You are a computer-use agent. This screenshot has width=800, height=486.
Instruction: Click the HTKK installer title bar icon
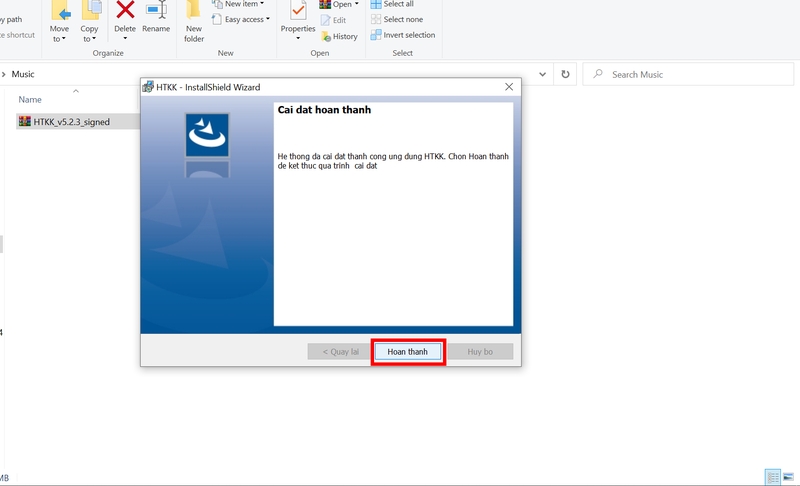(148, 87)
